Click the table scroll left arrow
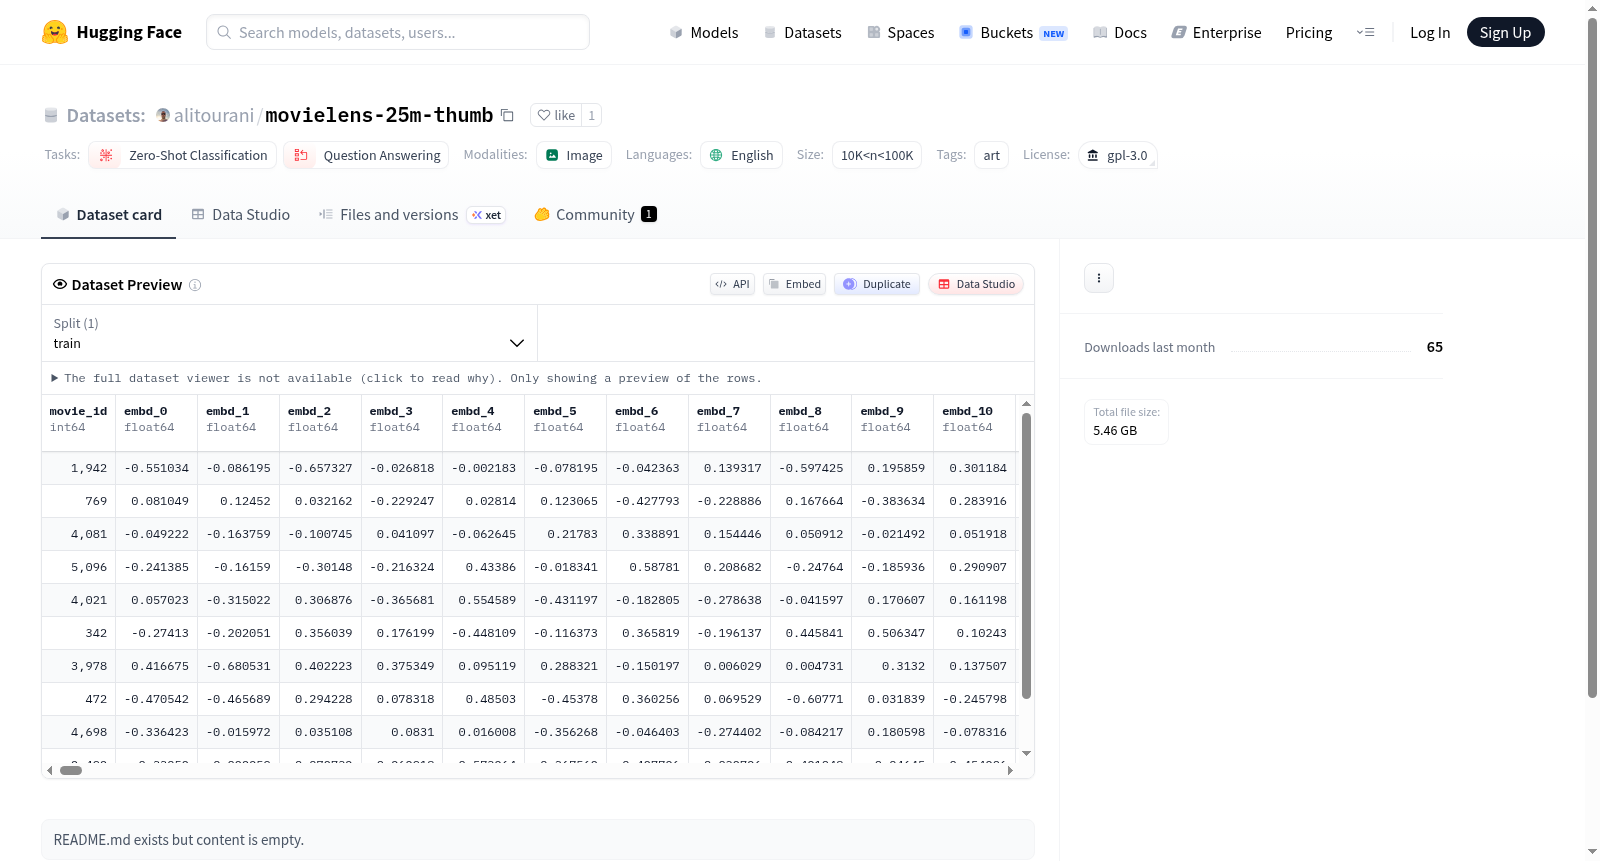The image size is (1600, 861). click(50, 770)
